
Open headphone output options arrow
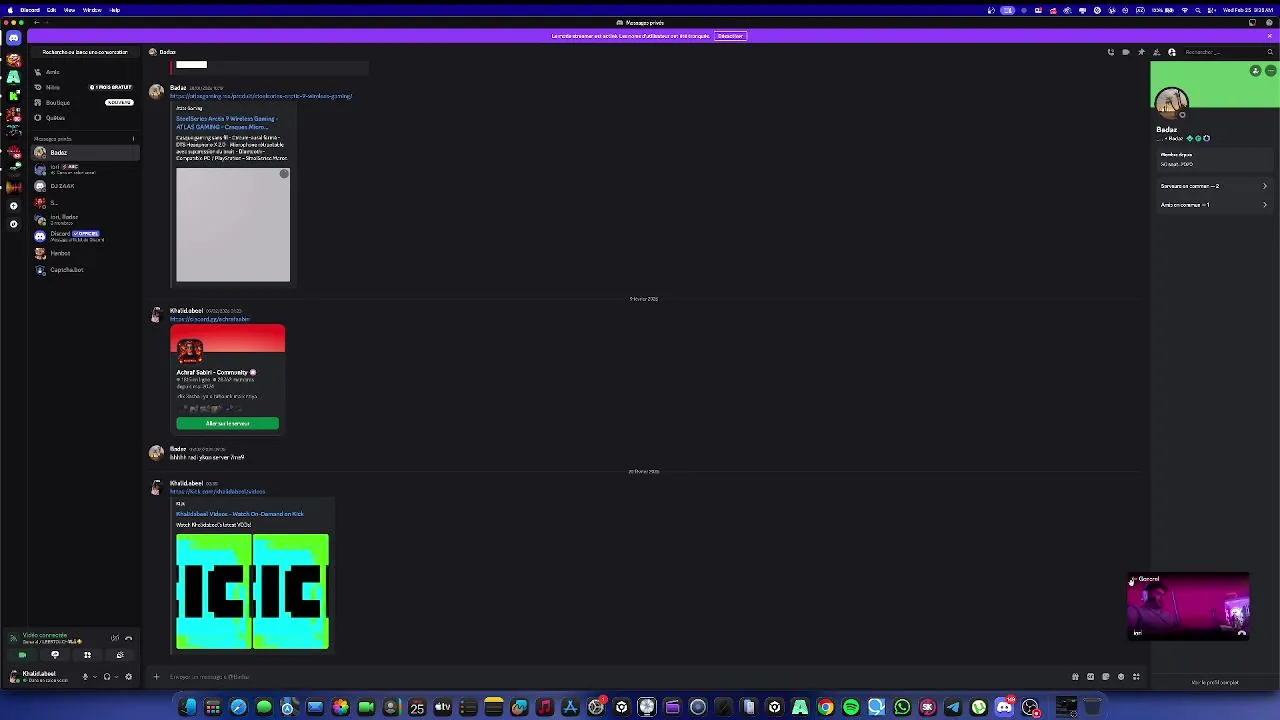[x=117, y=677]
